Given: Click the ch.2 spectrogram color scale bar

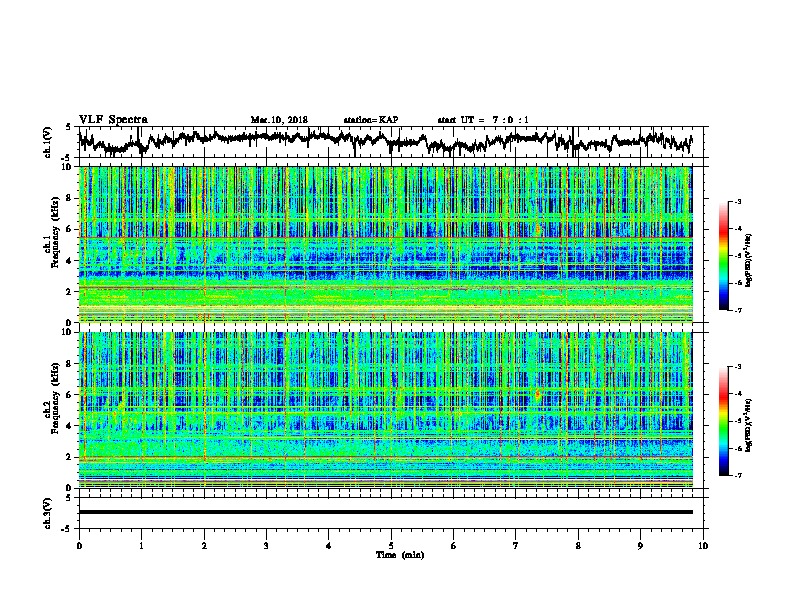Looking at the screenshot, I should click(x=723, y=421).
